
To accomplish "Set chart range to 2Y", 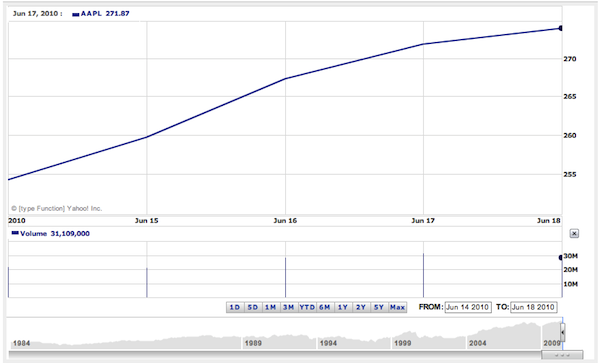I will coord(361,307).
